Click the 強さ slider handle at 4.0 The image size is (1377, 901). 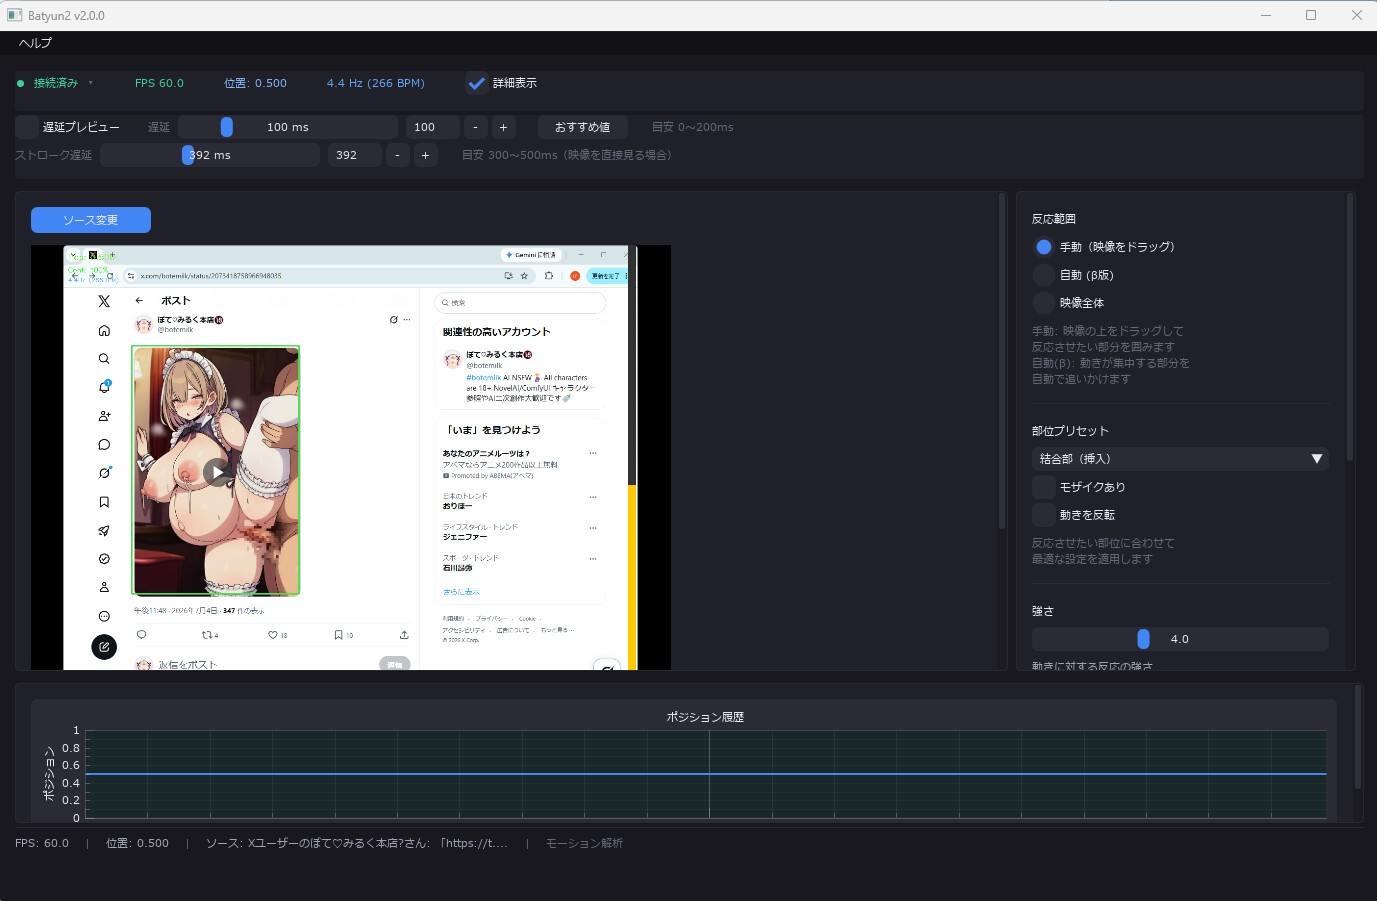(x=1144, y=639)
